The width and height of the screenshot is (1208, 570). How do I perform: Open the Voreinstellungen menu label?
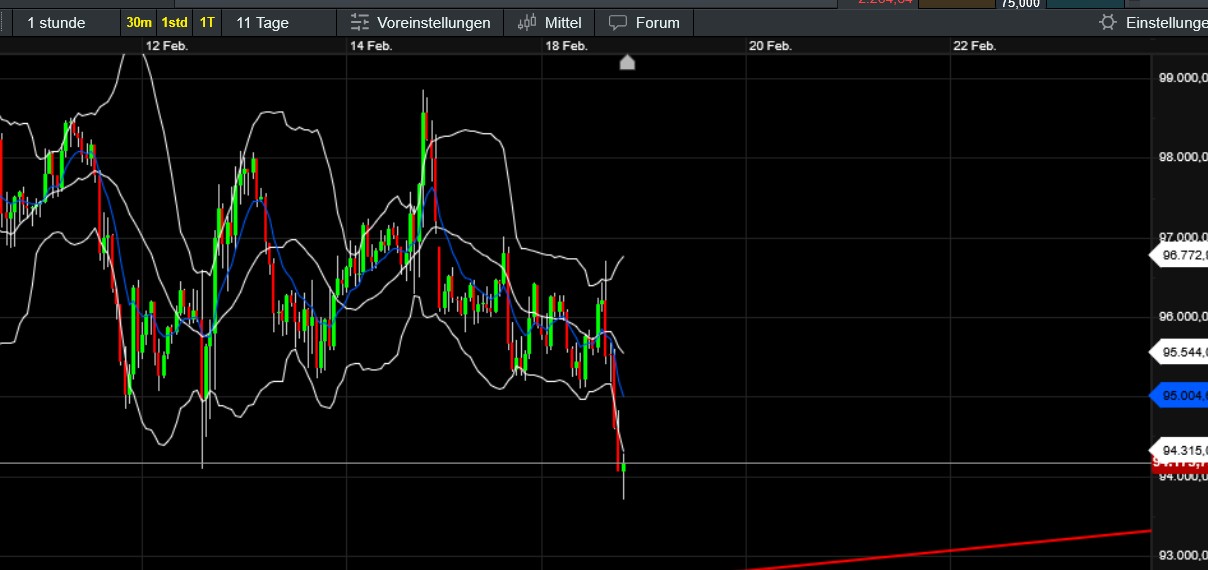click(434, 22)
